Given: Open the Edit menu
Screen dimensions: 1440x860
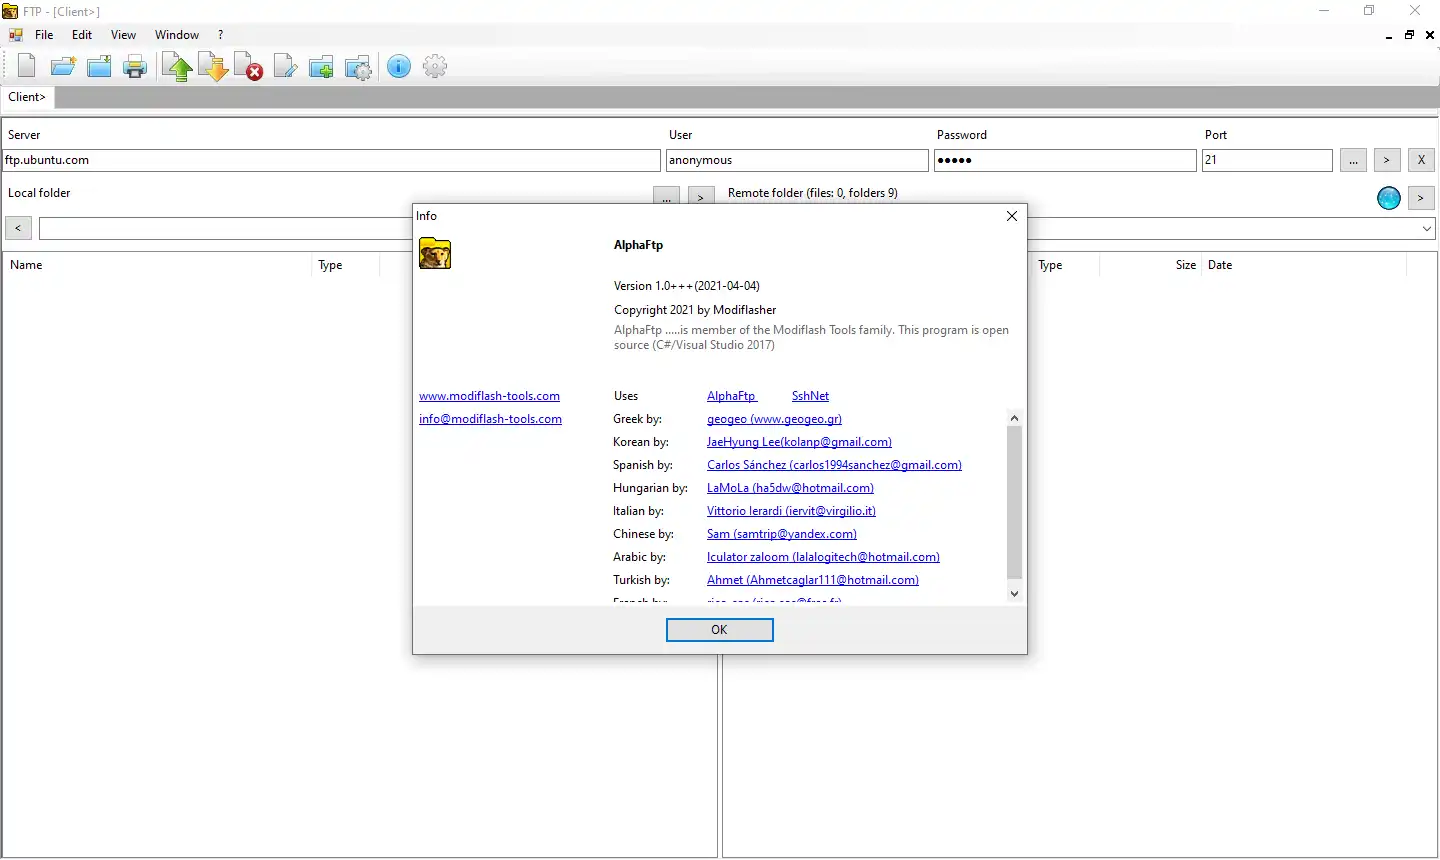Looking at the screenshot, I should pos(82,35).
